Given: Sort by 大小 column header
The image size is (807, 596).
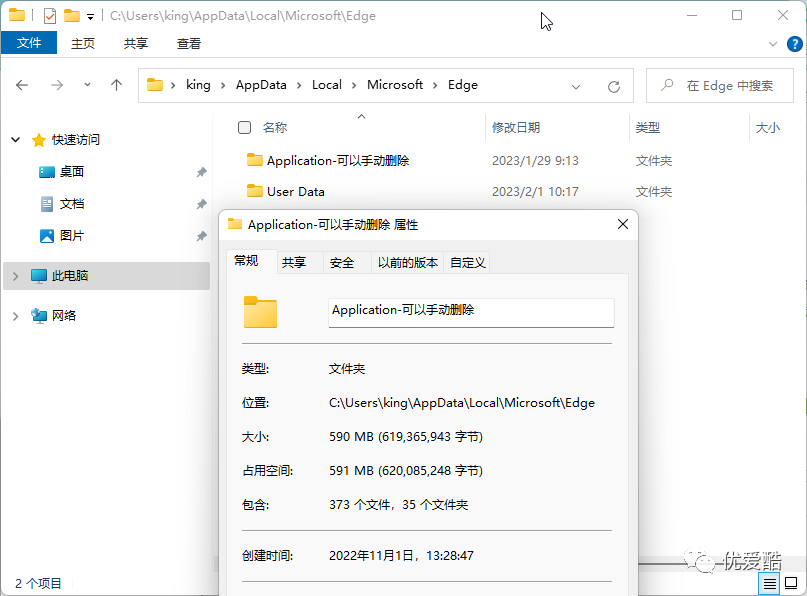Looking at the screenshot, I should coord(767,127).
